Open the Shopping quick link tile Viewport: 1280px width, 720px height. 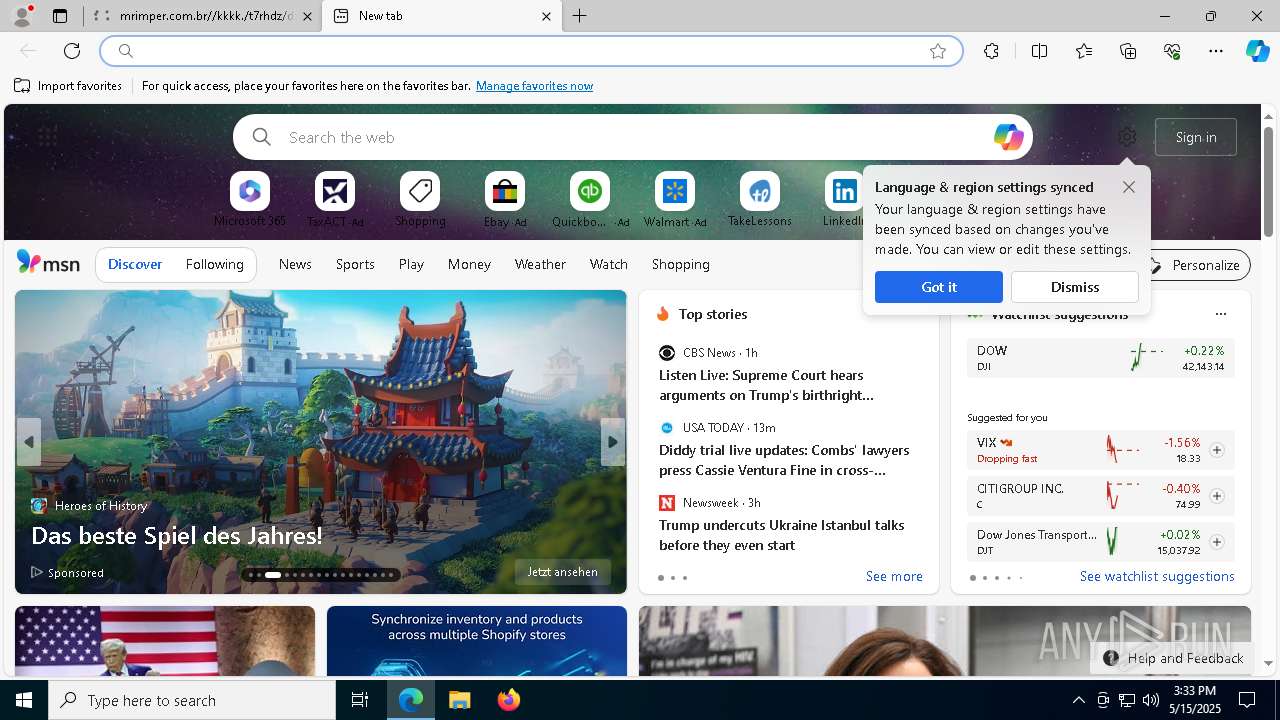(x=420, y=200)
